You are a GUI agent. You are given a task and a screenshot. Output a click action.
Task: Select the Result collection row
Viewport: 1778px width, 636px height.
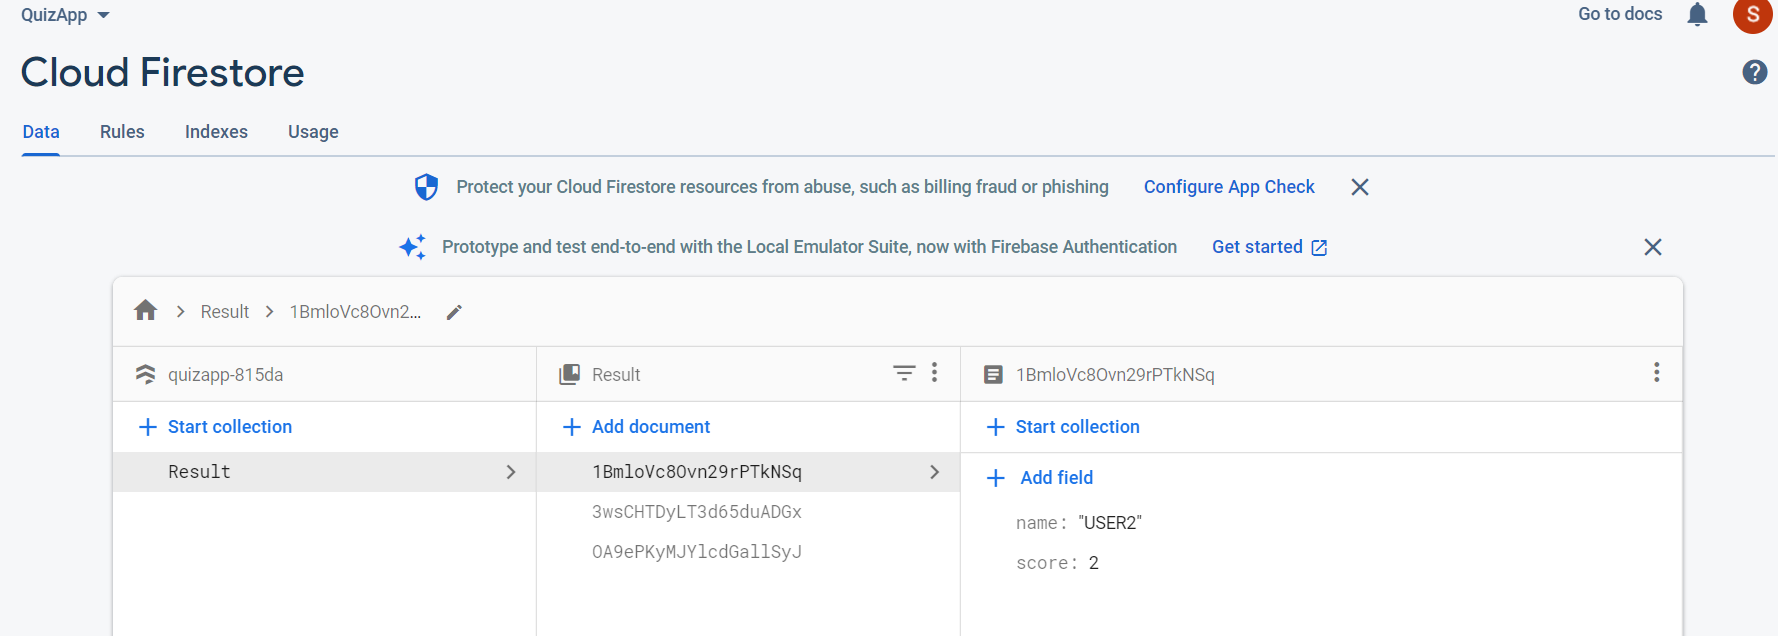[324, 472]
